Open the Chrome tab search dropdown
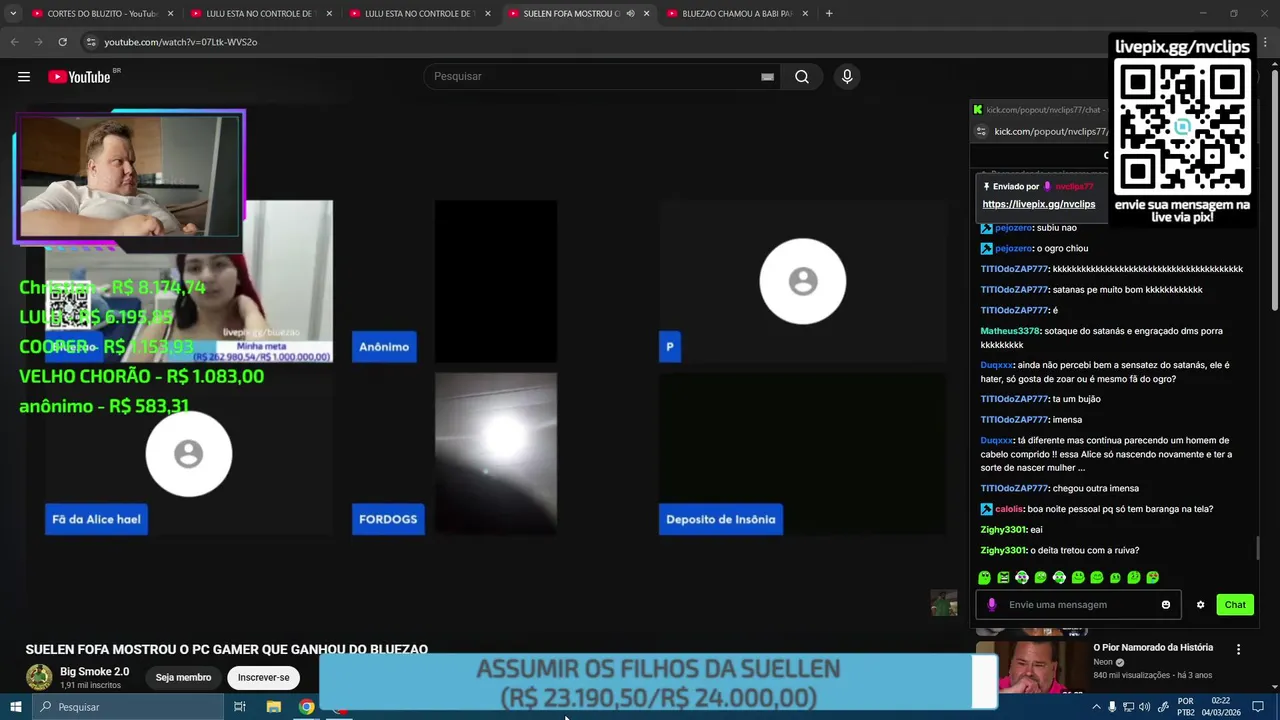The height and width of the screenshot is (720, 1280). (x=13, y=14)
